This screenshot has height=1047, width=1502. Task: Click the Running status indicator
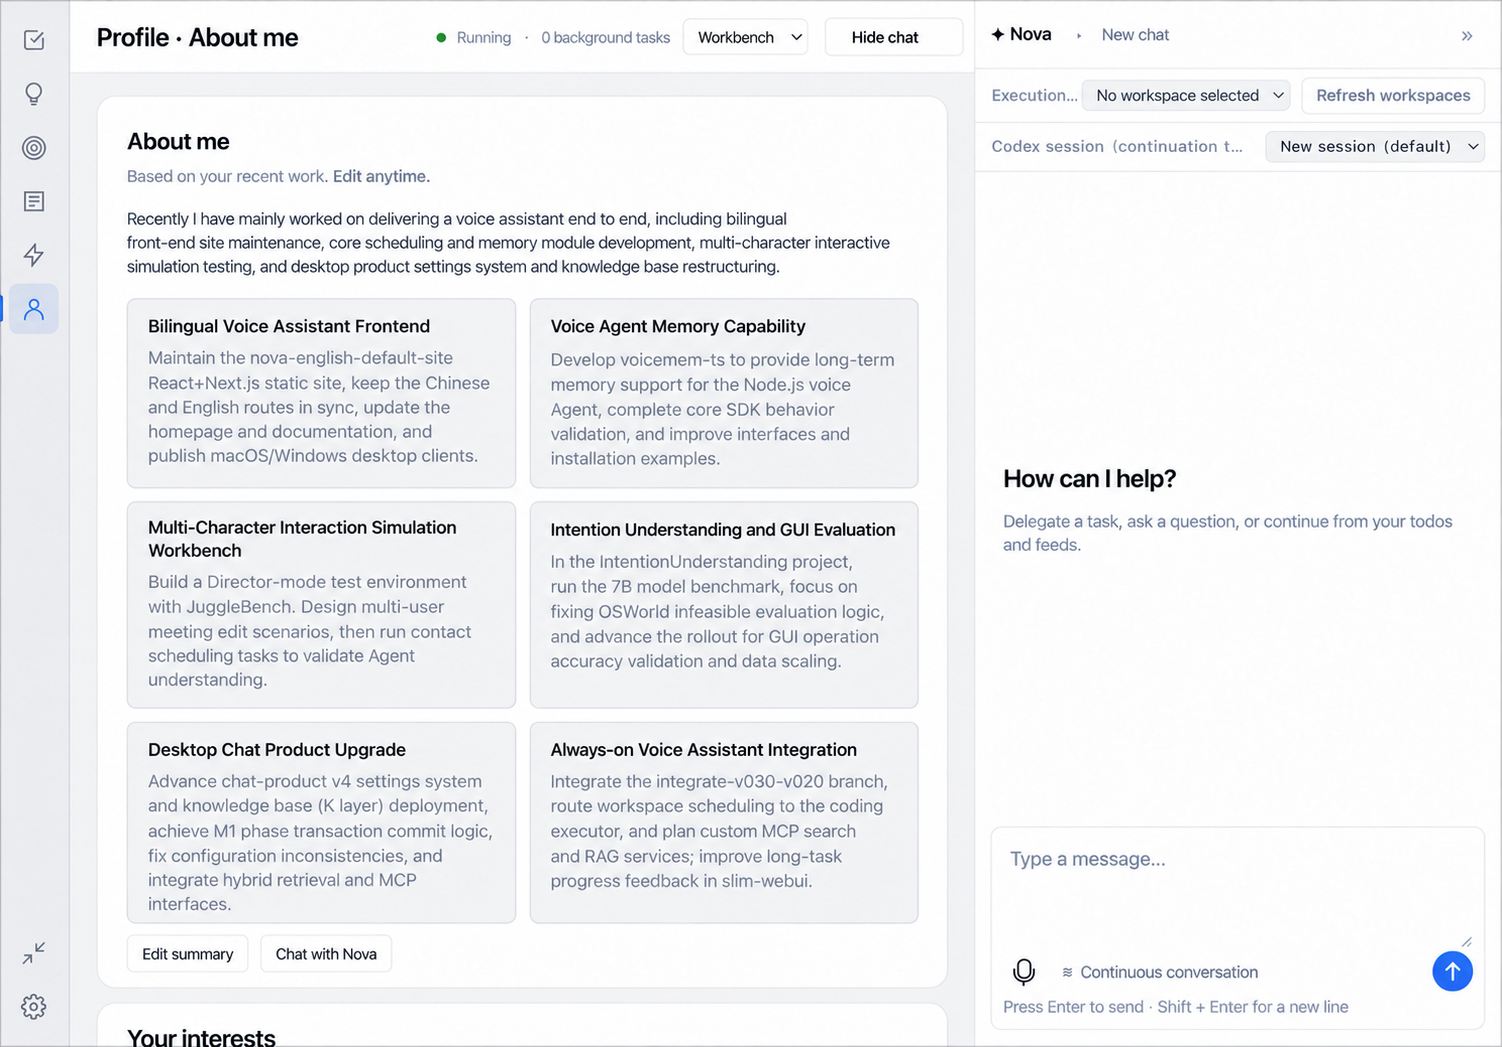coord(474,37)
